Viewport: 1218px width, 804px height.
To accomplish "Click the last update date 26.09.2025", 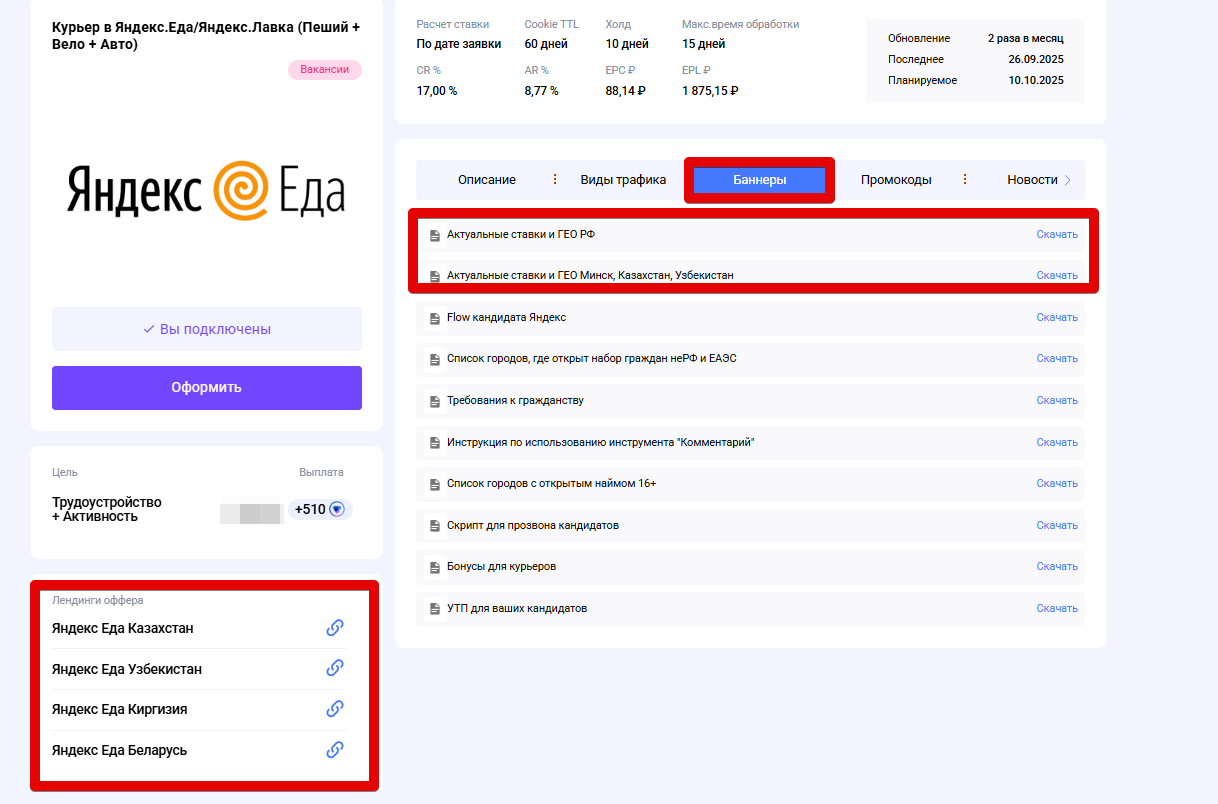I will (1036, 59).
